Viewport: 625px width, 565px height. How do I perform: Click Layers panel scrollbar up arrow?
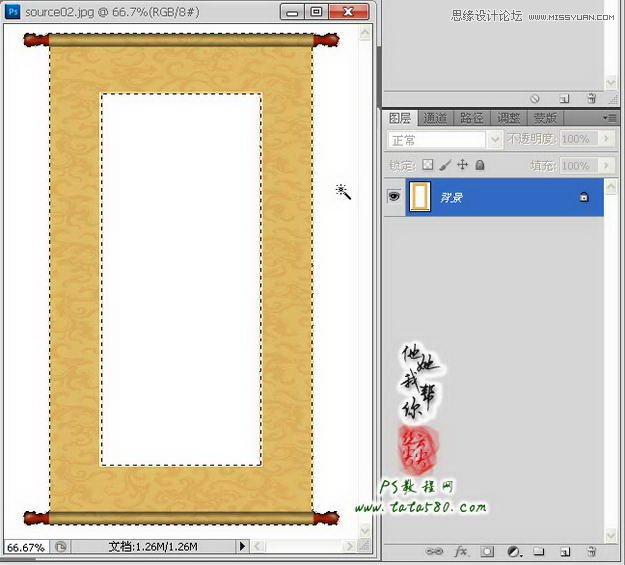point(611,187)
